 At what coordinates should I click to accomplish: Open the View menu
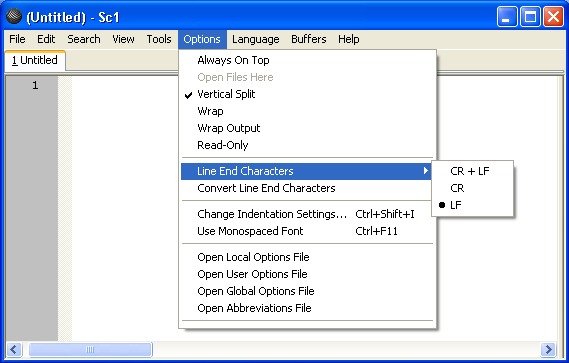(x=123, y=39)
